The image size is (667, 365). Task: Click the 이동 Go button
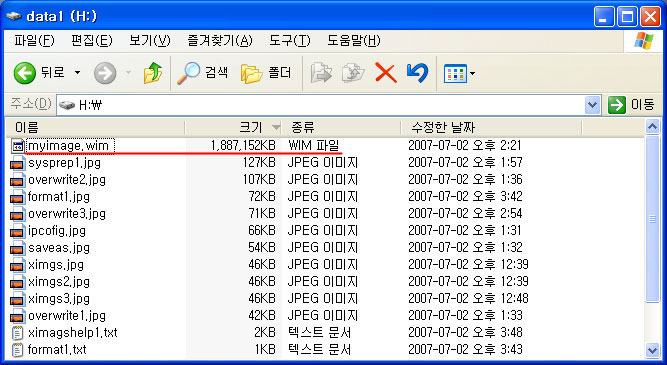[630, 105]
